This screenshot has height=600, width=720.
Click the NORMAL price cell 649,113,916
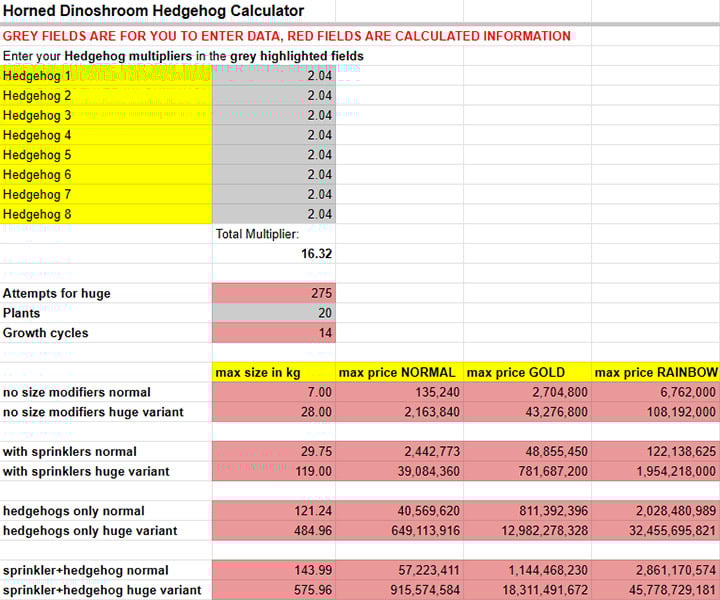pyautogui.click(x=399, y=531)
